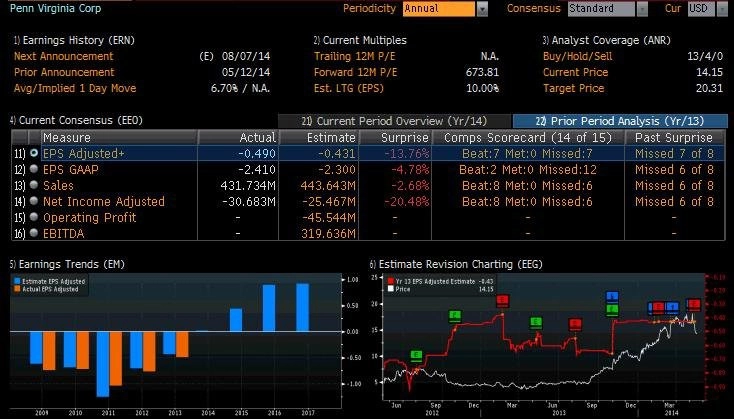The width and height of the screenshot is (734, 419).
Task: Click the Missed 7 of 8 past surprise cell
Action: tap(675, 153)
